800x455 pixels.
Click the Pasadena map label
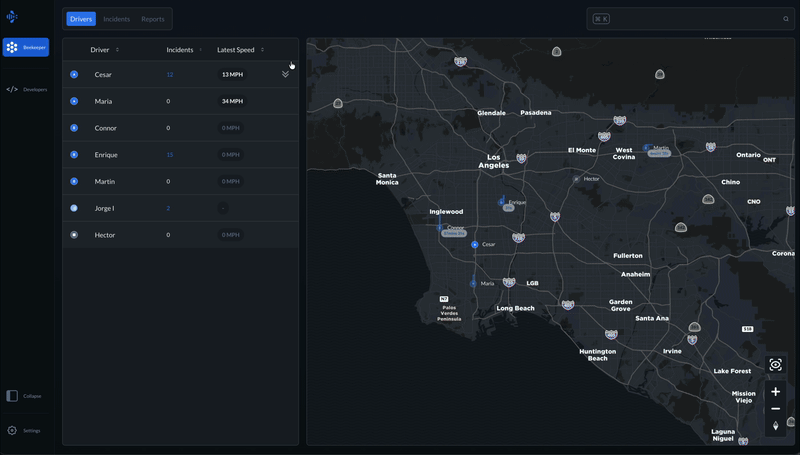(x=536, y=112)
